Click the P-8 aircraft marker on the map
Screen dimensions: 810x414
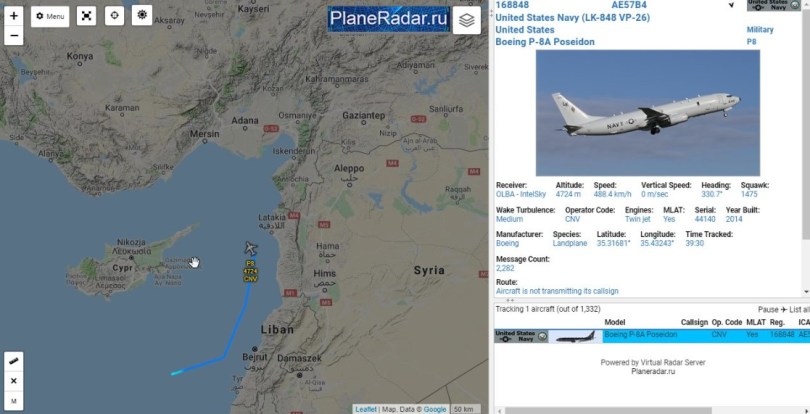point(251,248)
